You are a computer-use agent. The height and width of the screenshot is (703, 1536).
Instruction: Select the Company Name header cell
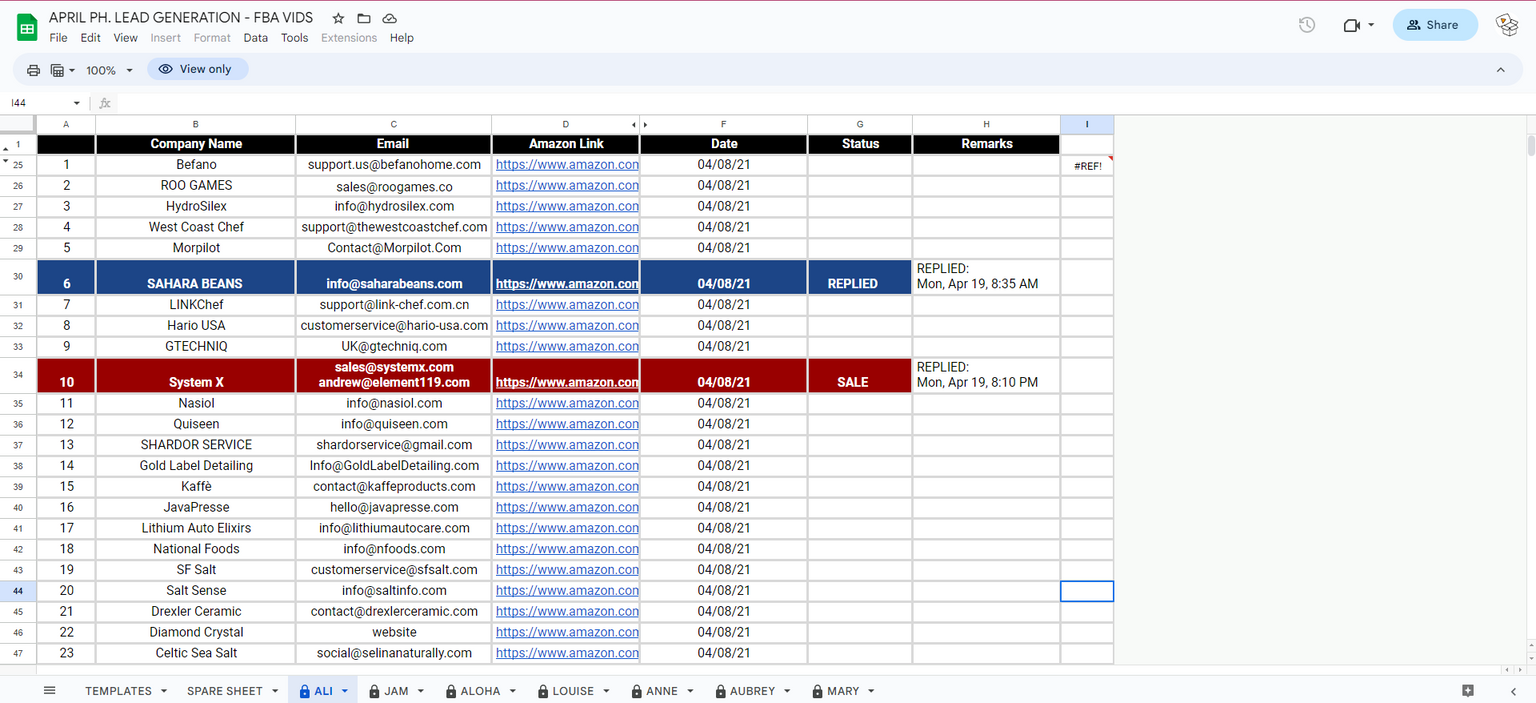point(196,144)
